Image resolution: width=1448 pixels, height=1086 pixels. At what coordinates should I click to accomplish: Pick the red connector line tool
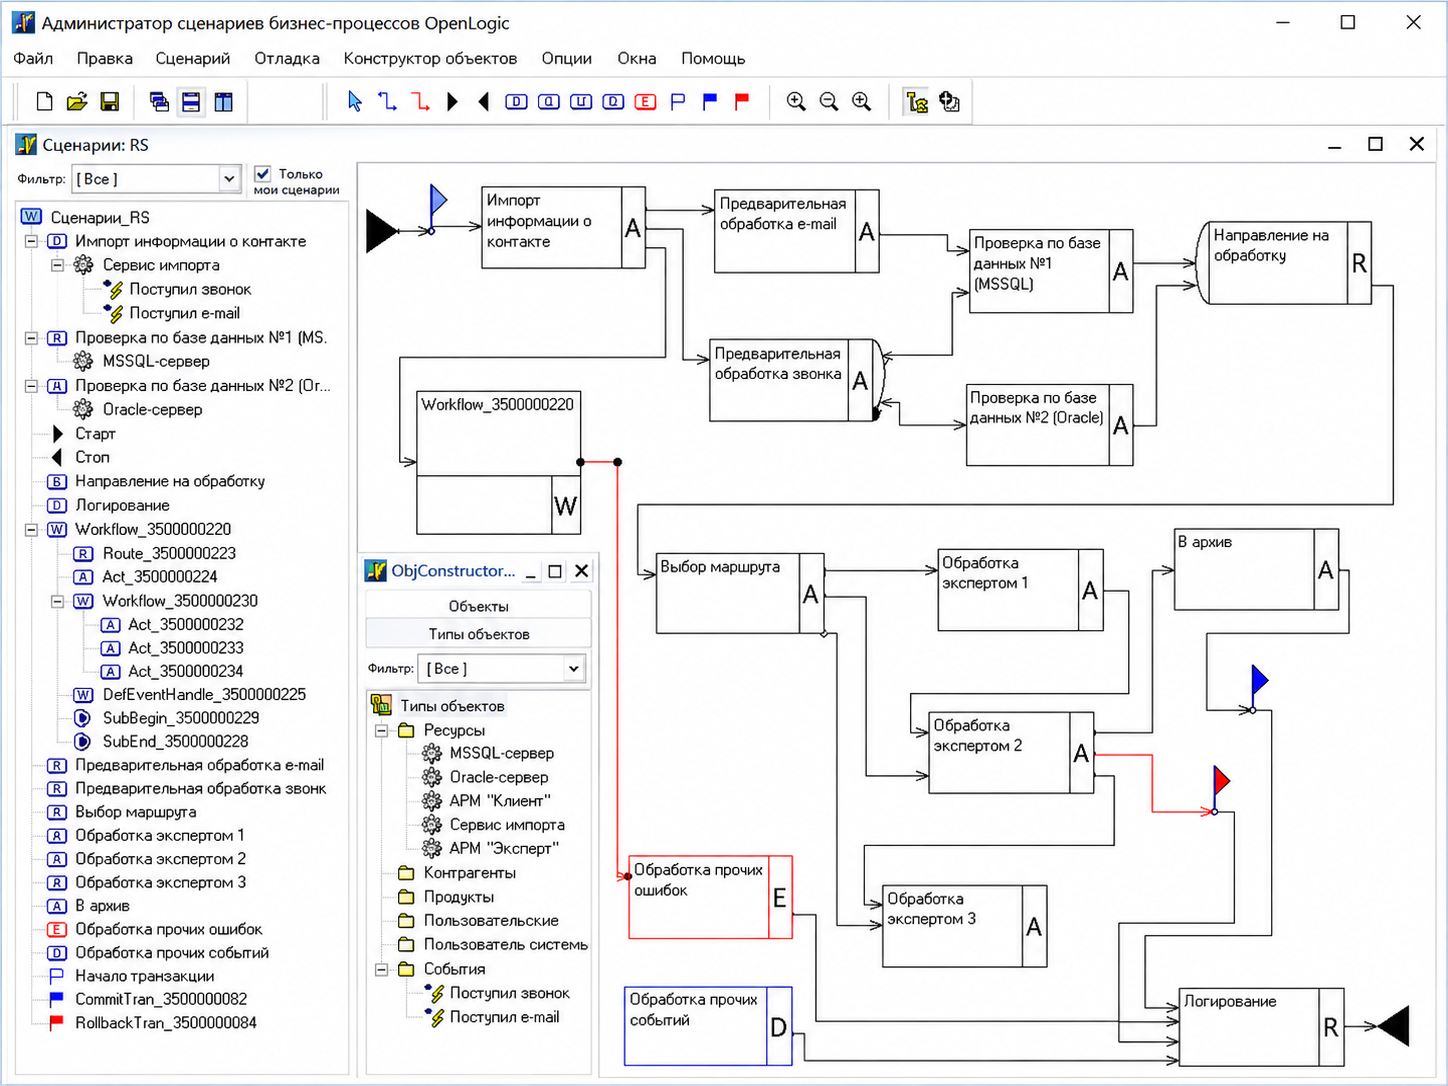coord(420,101)
